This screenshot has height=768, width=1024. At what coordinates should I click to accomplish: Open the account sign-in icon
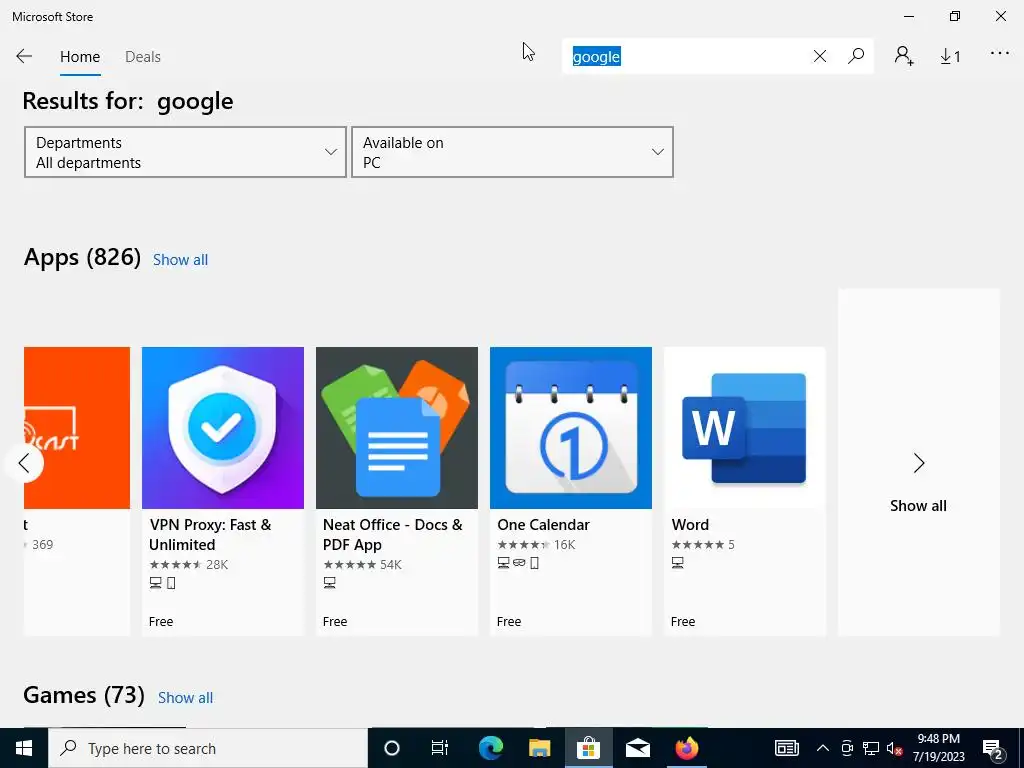904,56
